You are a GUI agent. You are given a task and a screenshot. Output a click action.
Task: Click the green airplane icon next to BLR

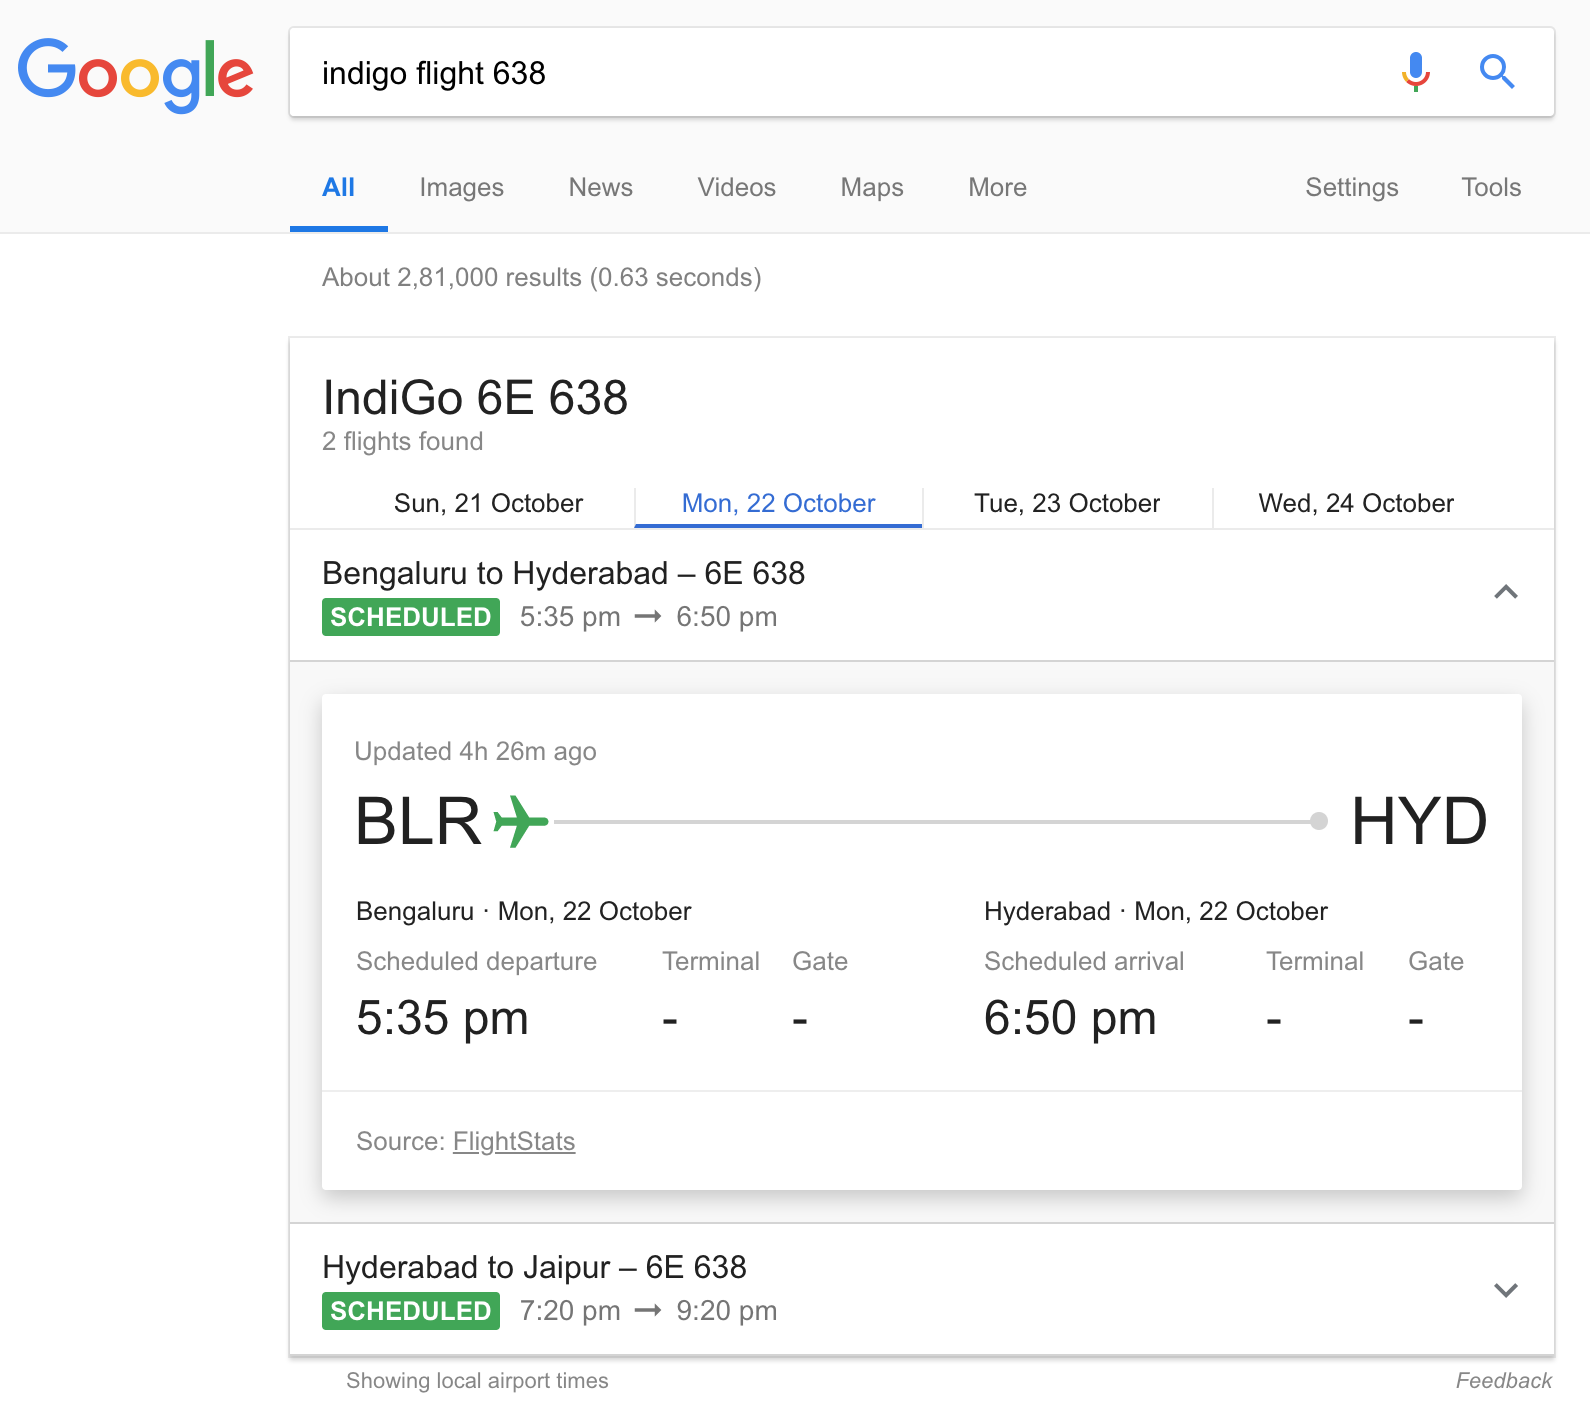coord(521,821)
